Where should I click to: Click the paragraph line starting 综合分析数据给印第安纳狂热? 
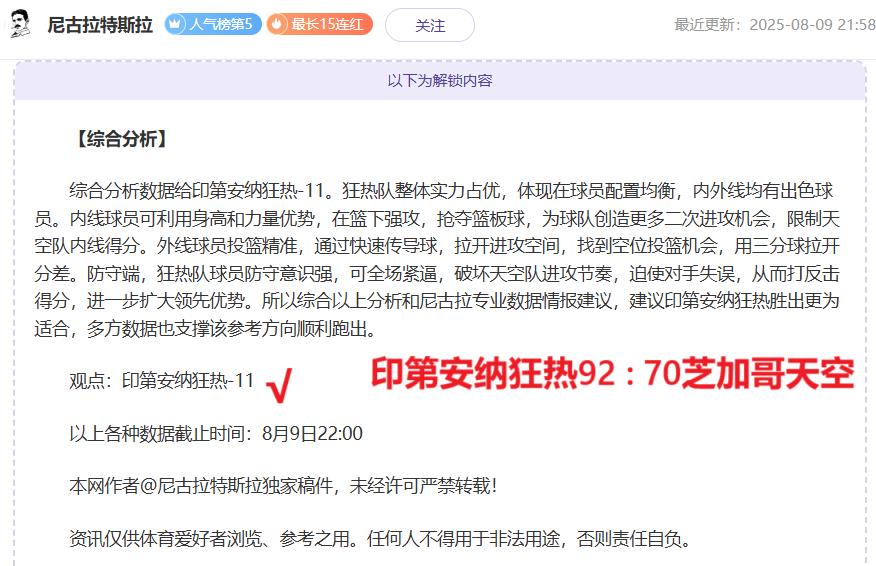[451, 191]
